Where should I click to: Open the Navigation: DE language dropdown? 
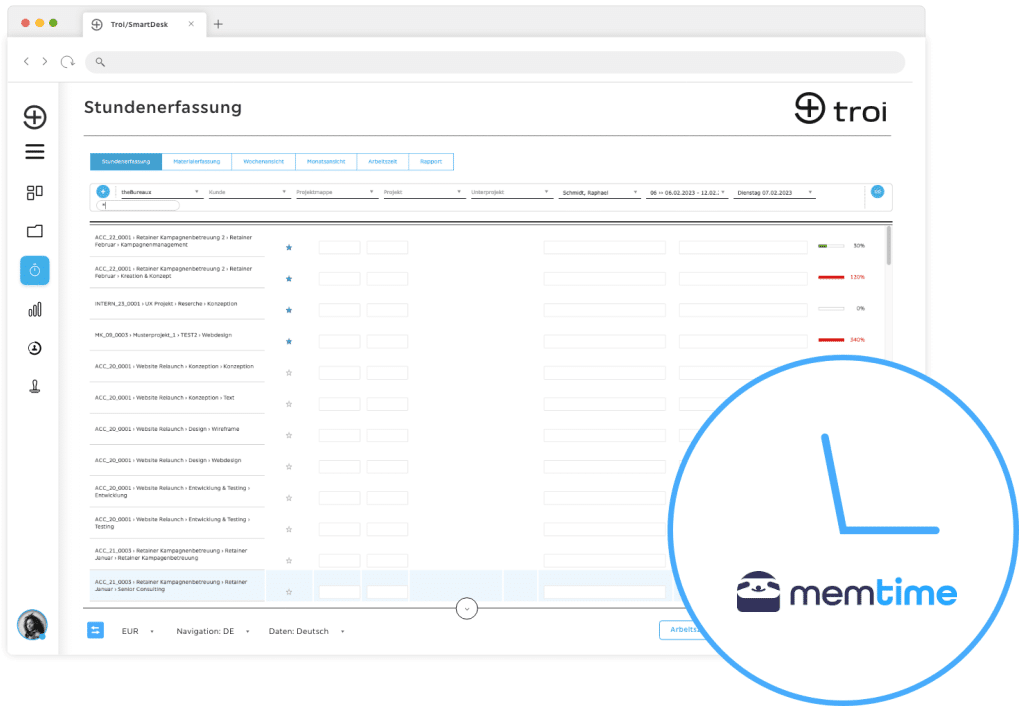click(x=213, y=631)
